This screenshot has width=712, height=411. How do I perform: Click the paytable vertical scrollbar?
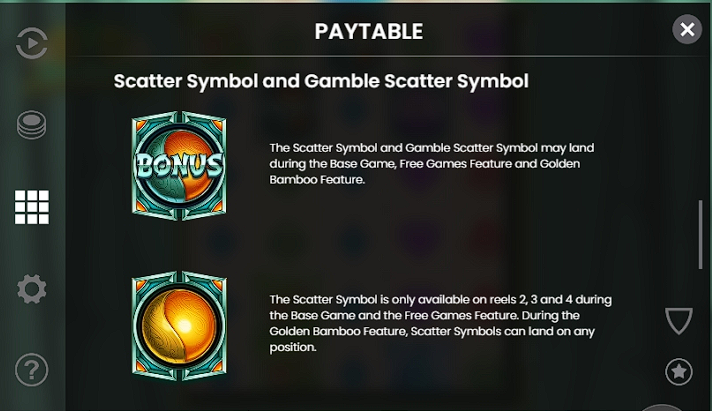(701, 234)
